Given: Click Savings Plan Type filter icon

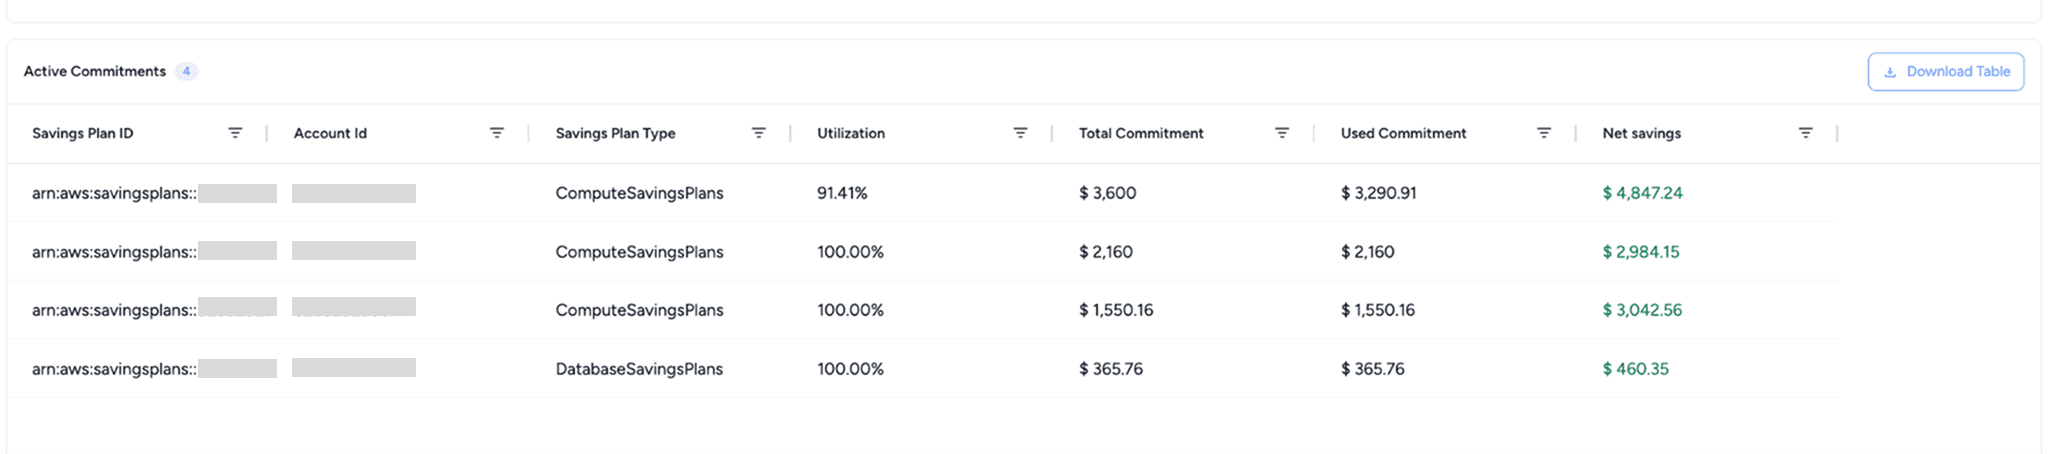Looking at the screenshot, I should pos(758,133).
